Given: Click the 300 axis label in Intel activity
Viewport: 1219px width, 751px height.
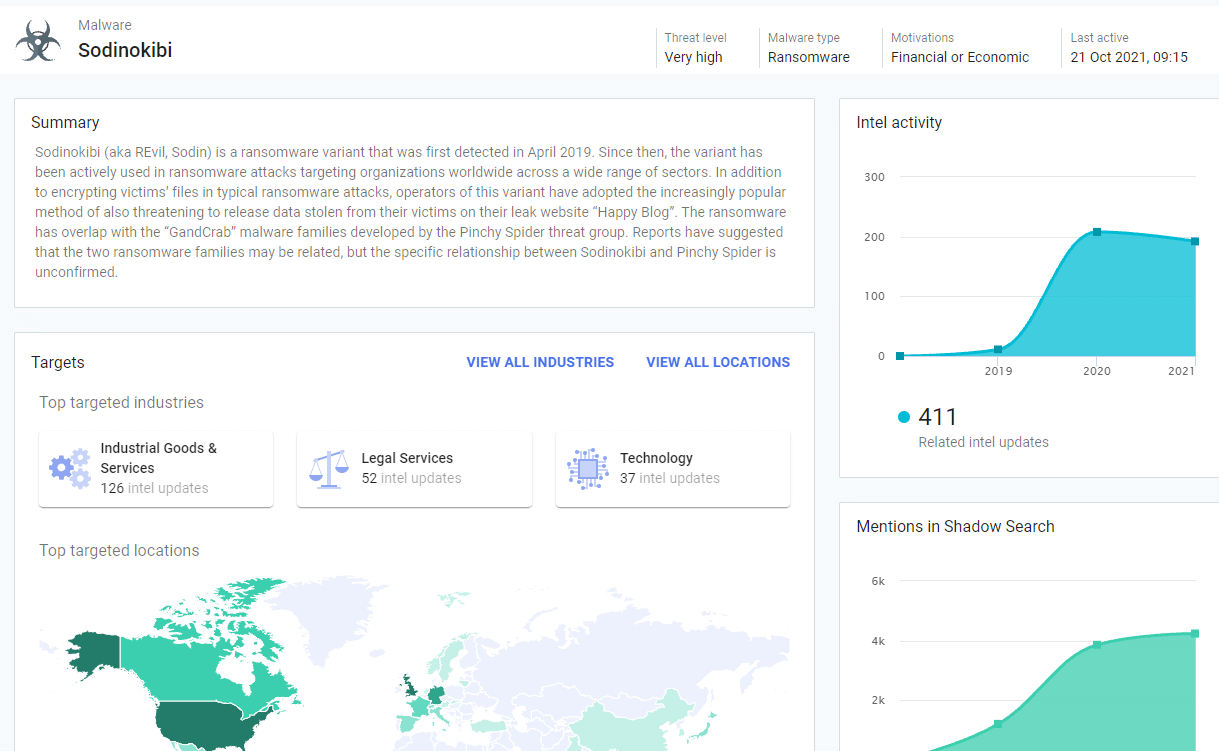Looking at the screenshot, I should click(x=874, y=177).
